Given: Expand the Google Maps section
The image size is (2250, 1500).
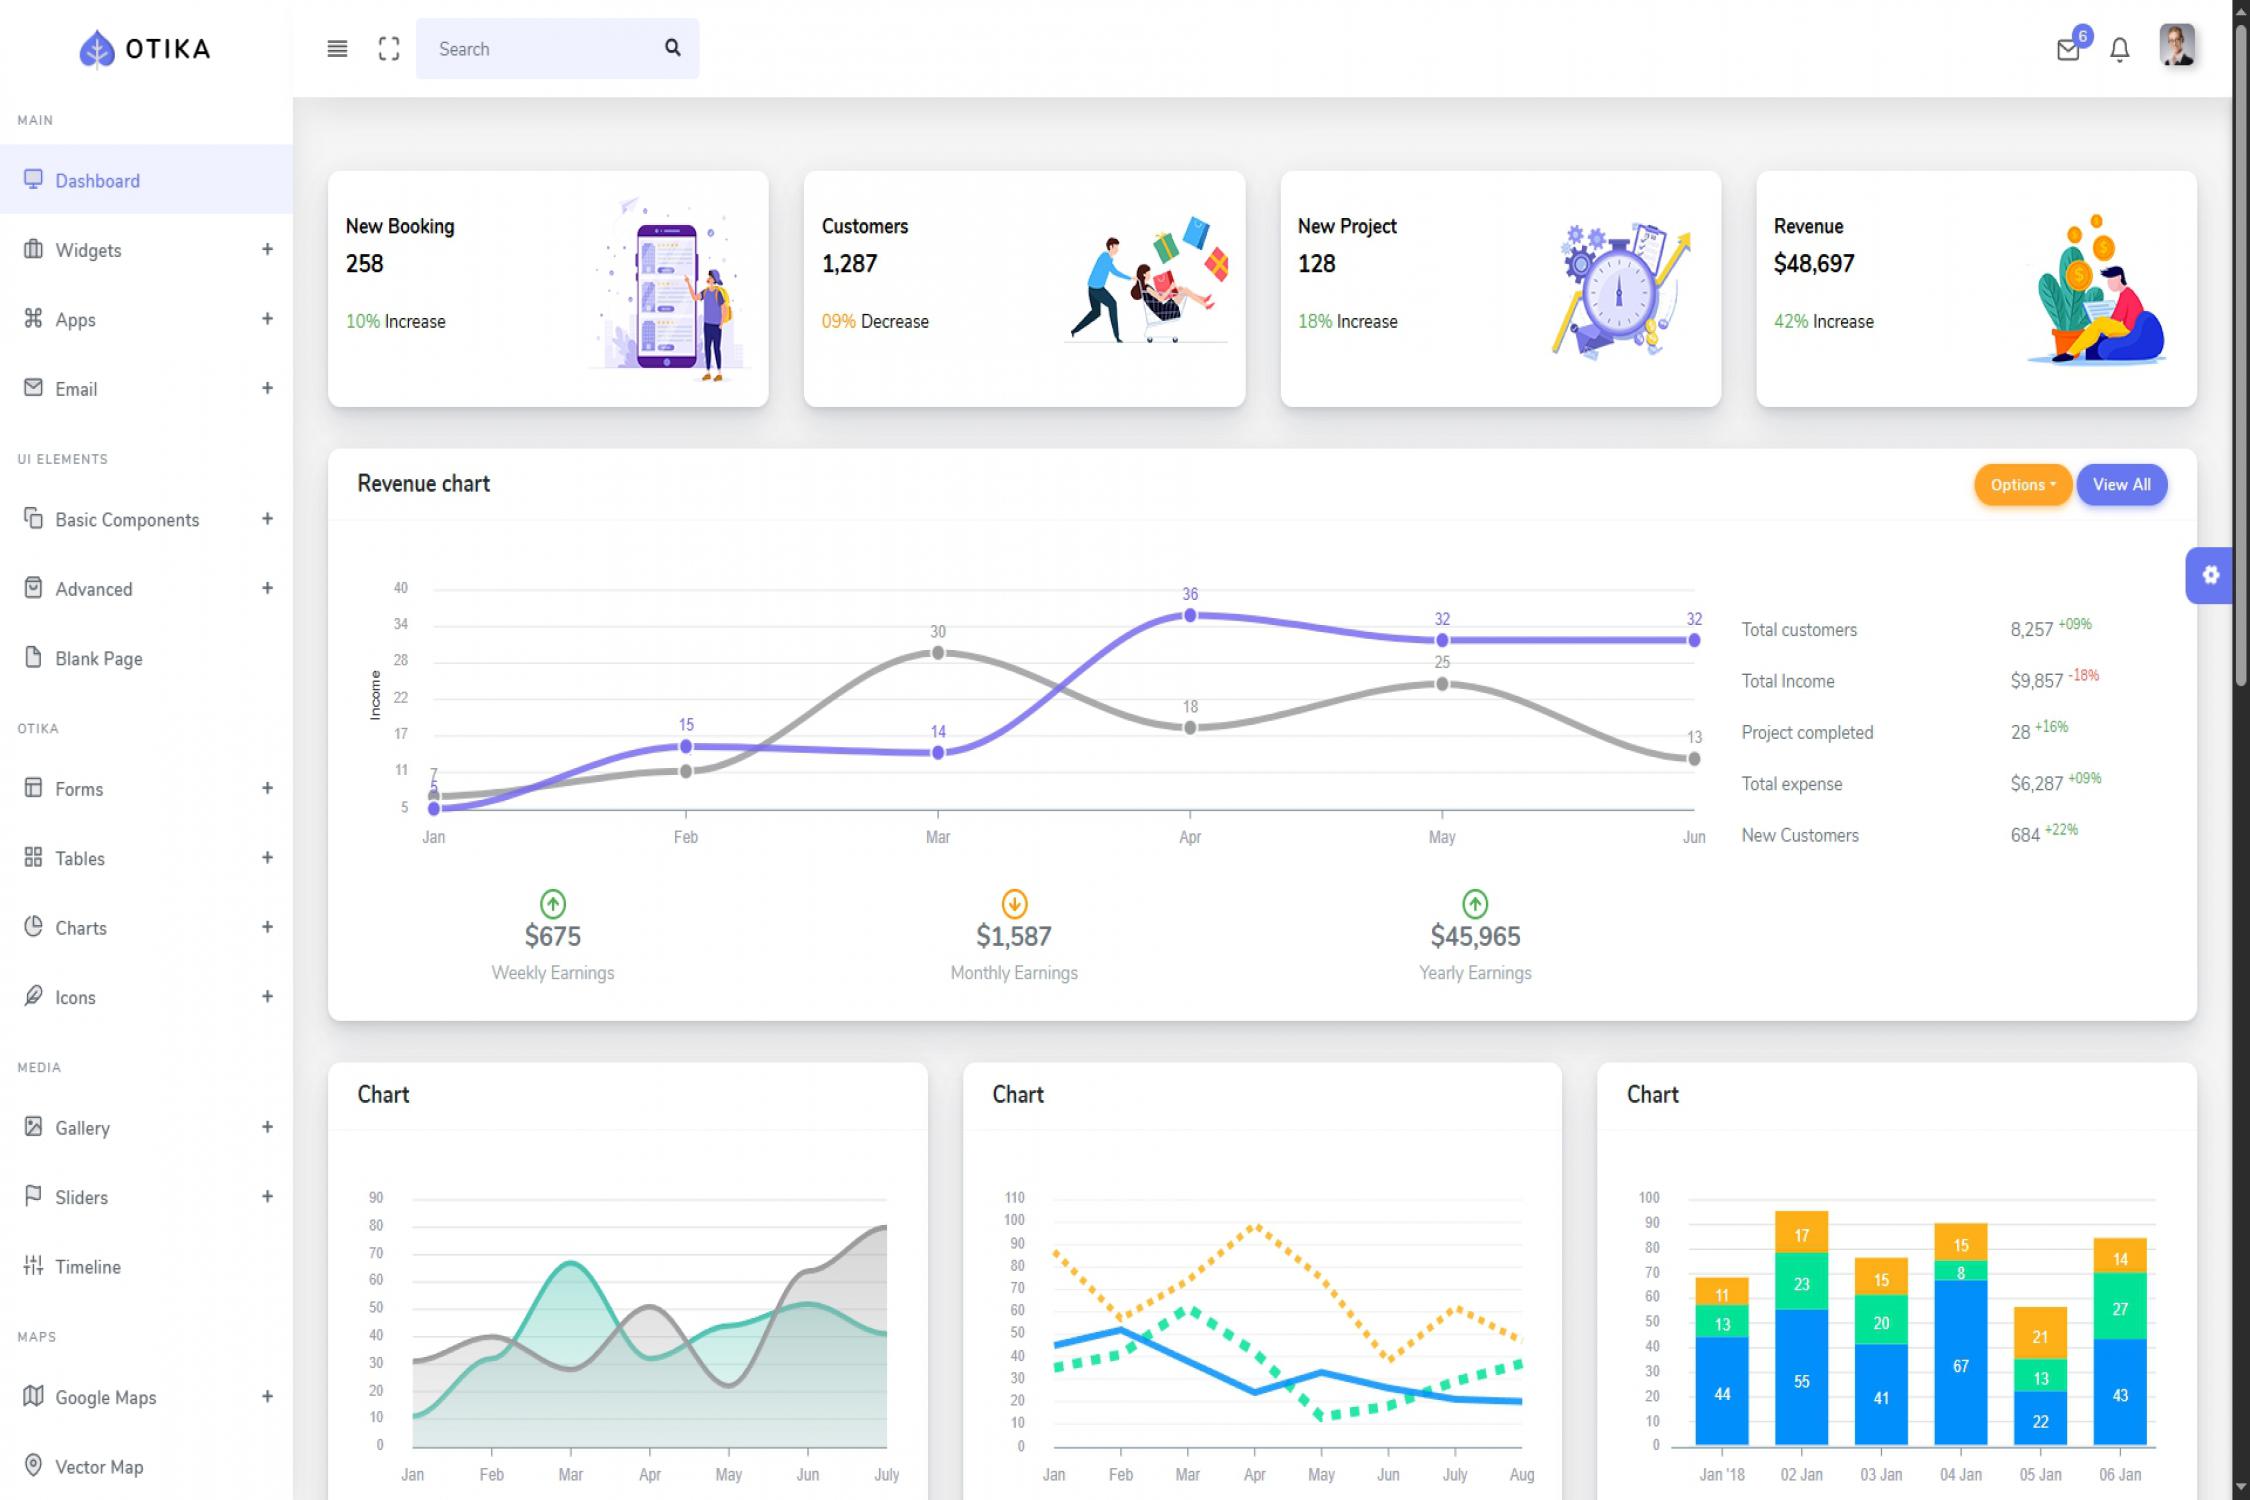Looking at the screenshot, I should 267,1397.
